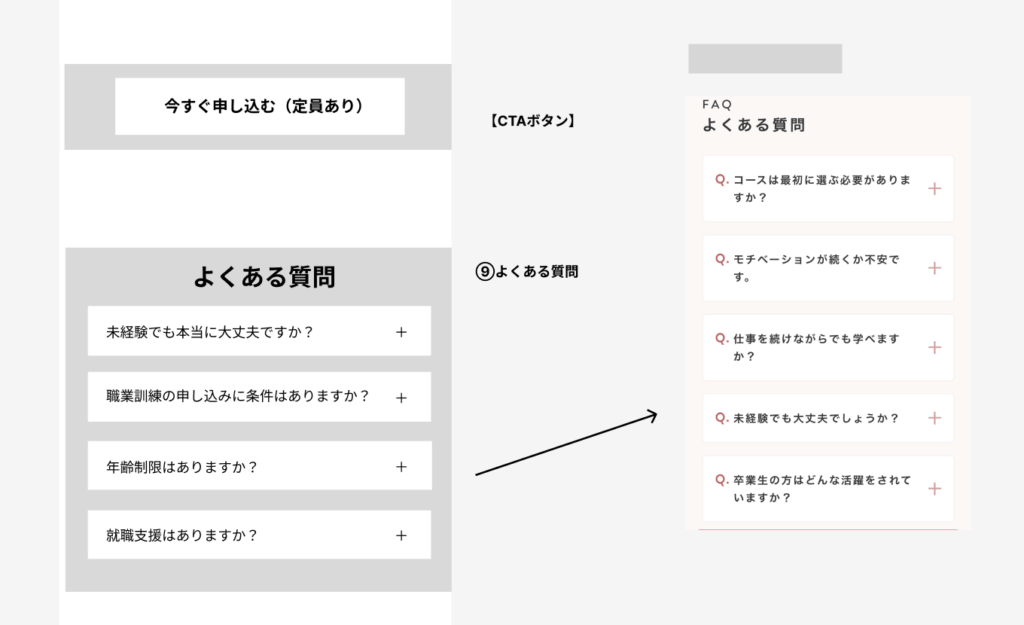
Task: Click plus icon for モチベーションが続くか不安です
Action: [x=934, y=268]
